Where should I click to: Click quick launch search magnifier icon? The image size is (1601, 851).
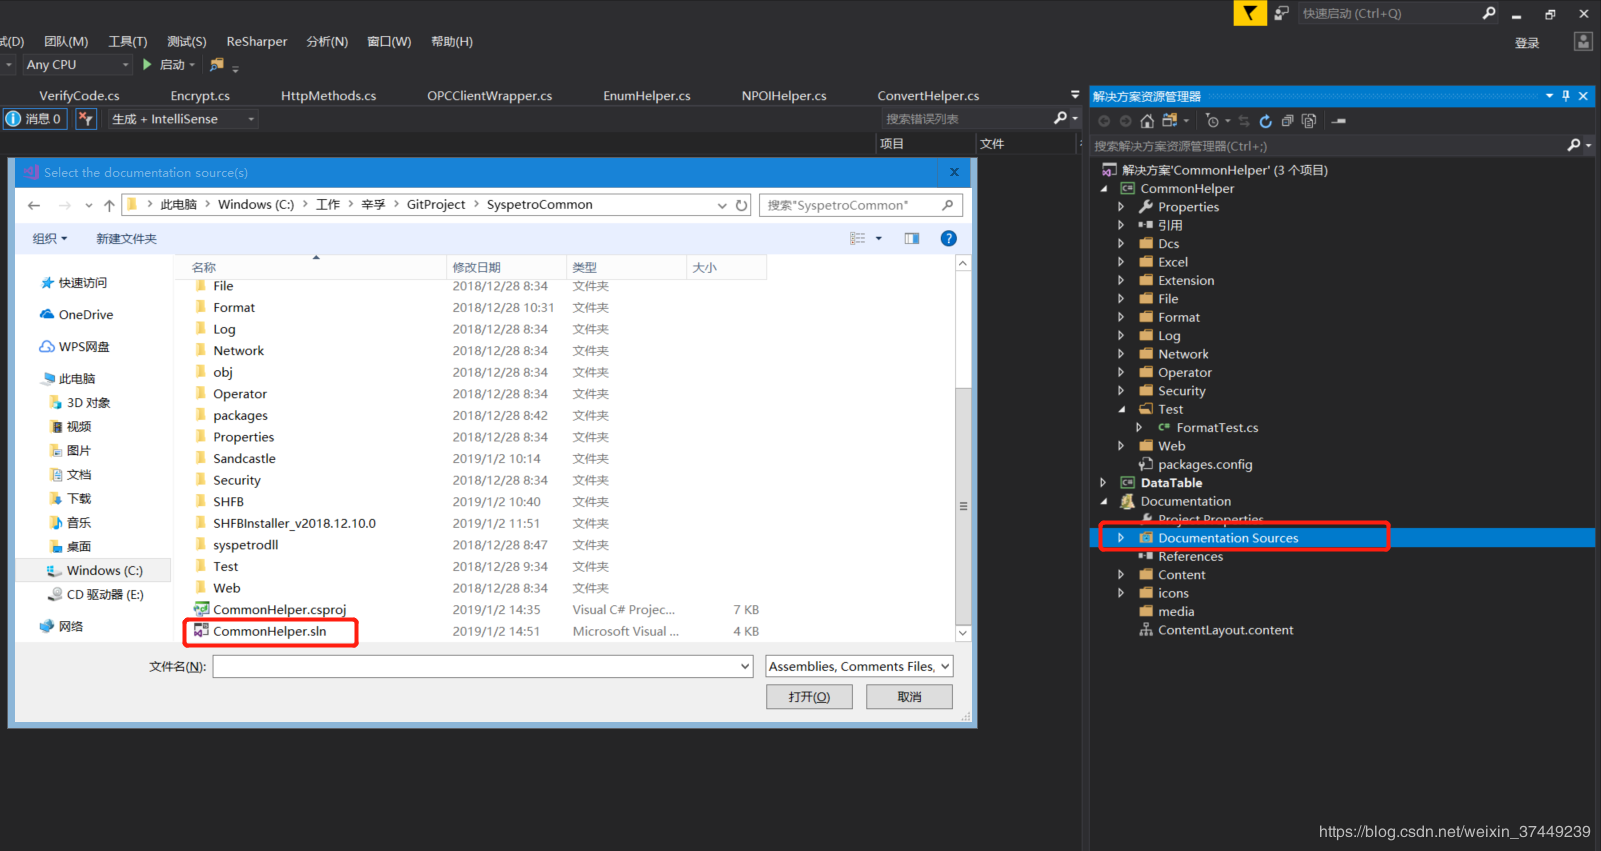[x=1488, y=13]
